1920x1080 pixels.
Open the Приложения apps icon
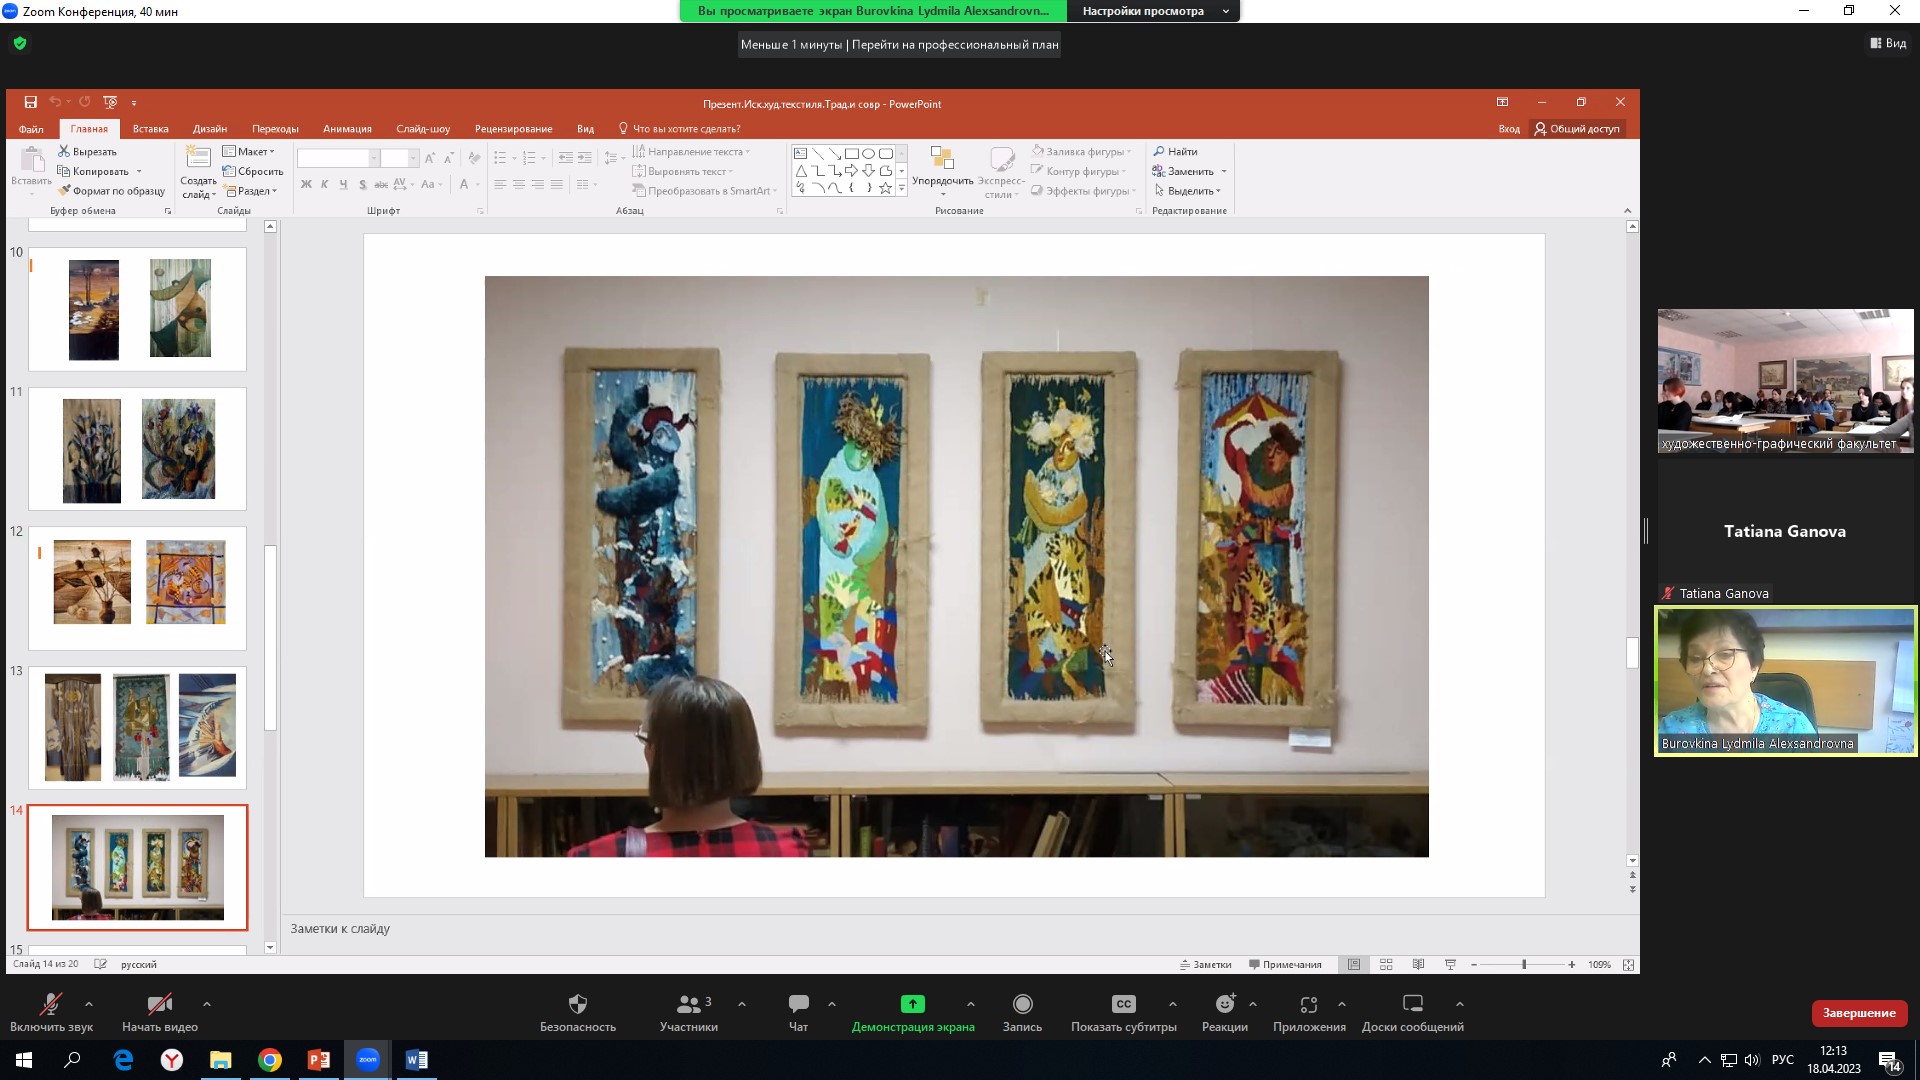coord(1308,1004)
